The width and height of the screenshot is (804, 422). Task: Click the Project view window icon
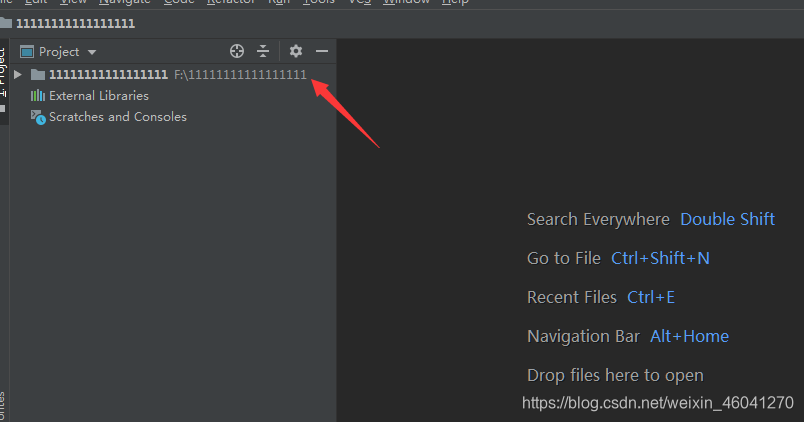tap(27, 52)
